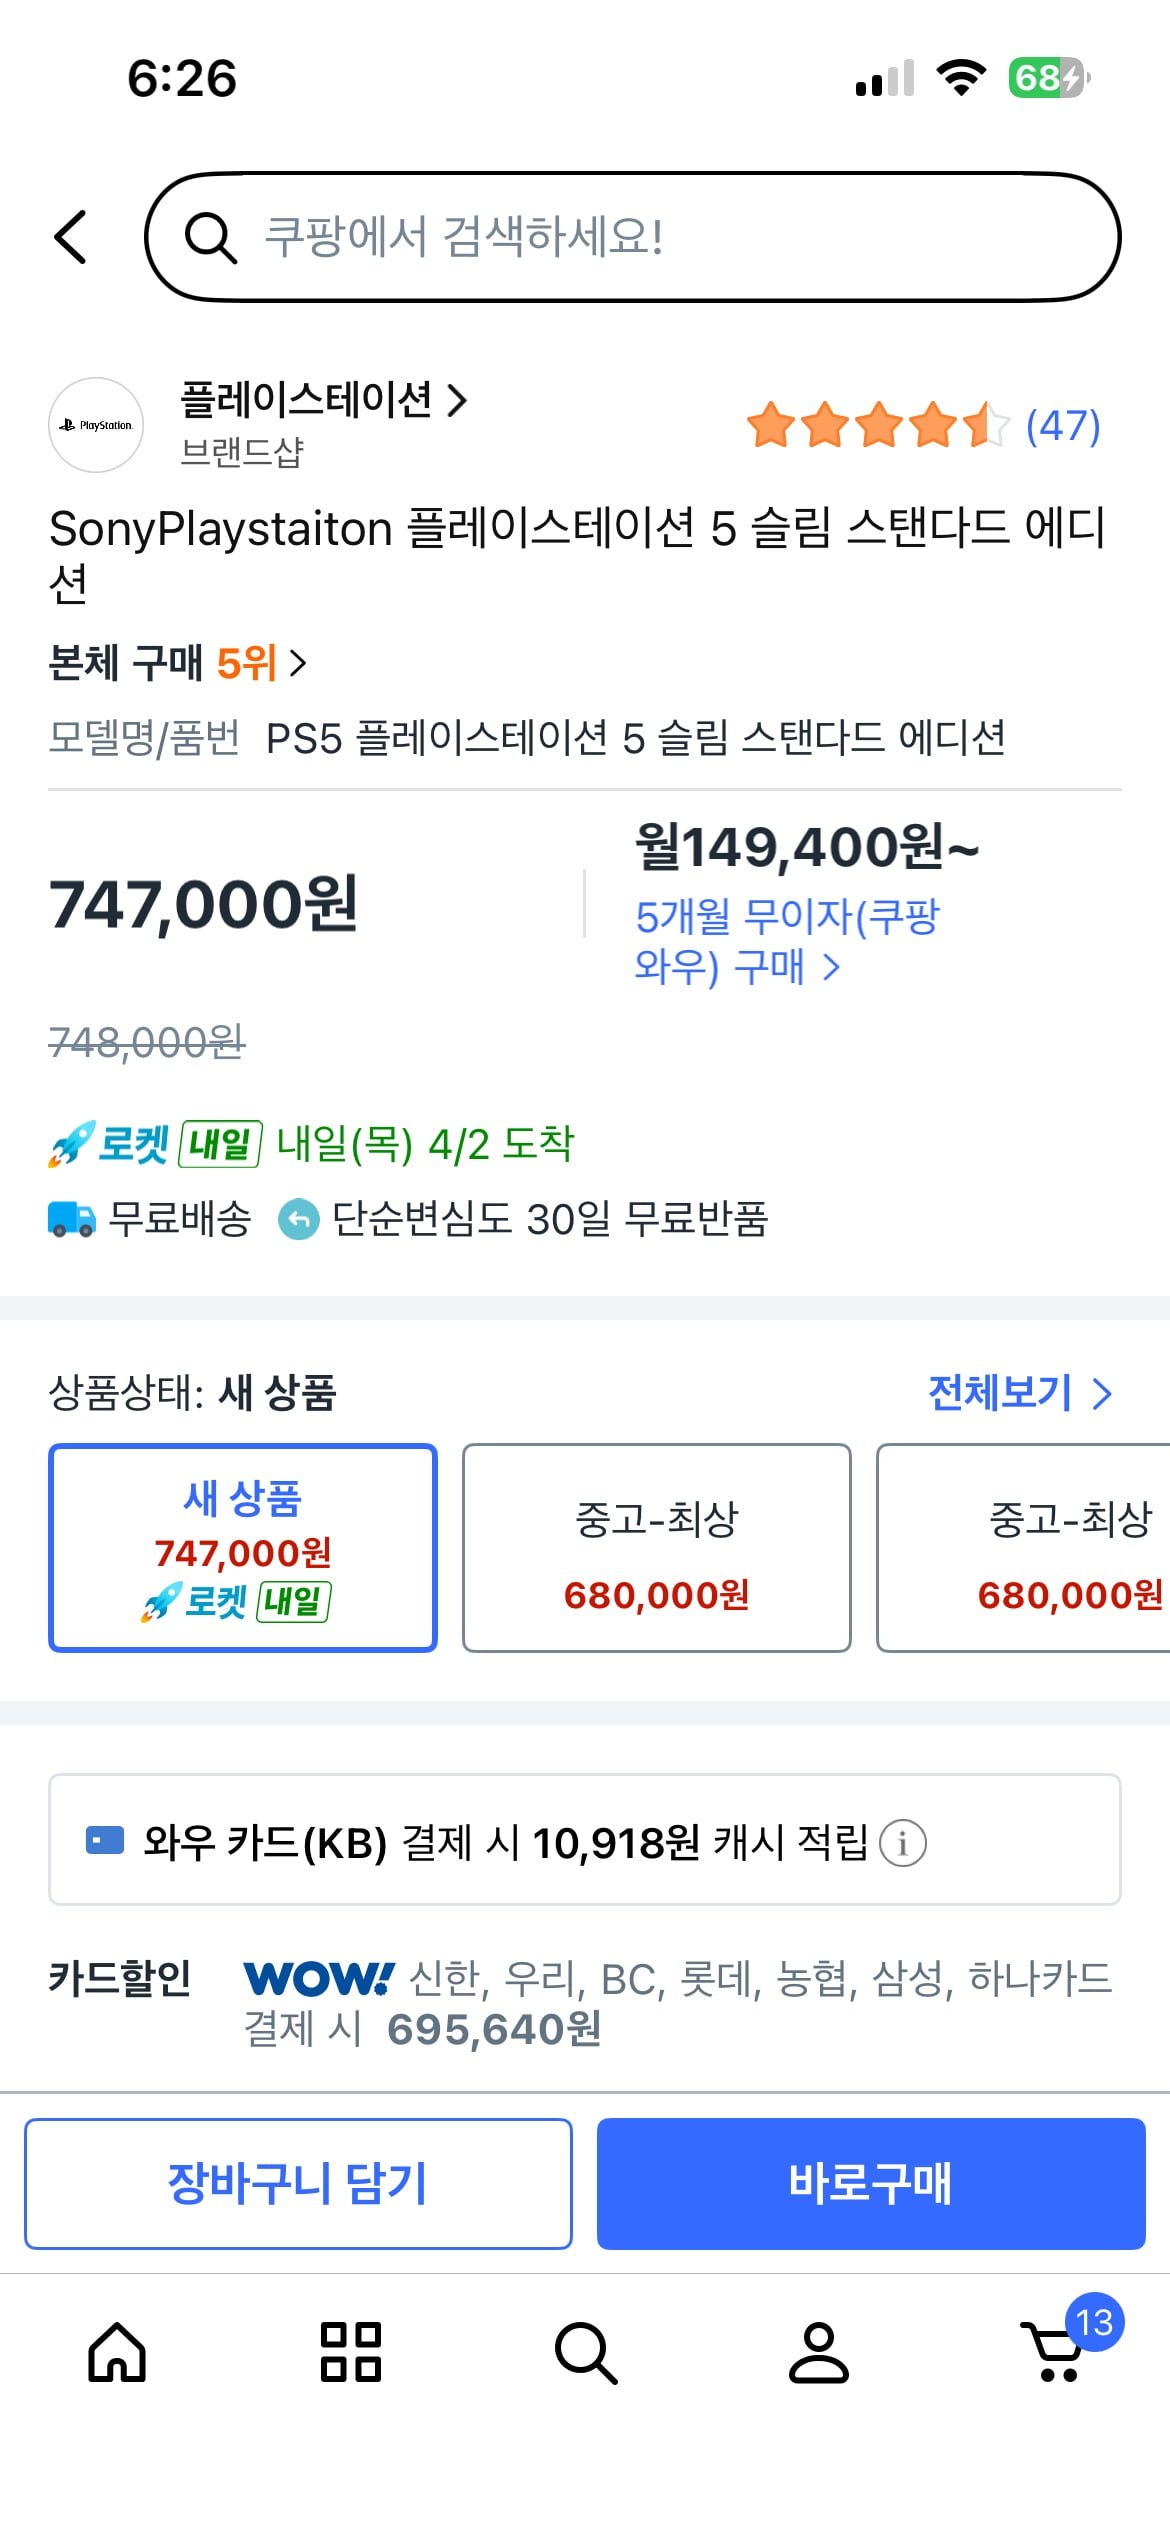Expand 전체보기 for product conditions

[1019, 1393]
